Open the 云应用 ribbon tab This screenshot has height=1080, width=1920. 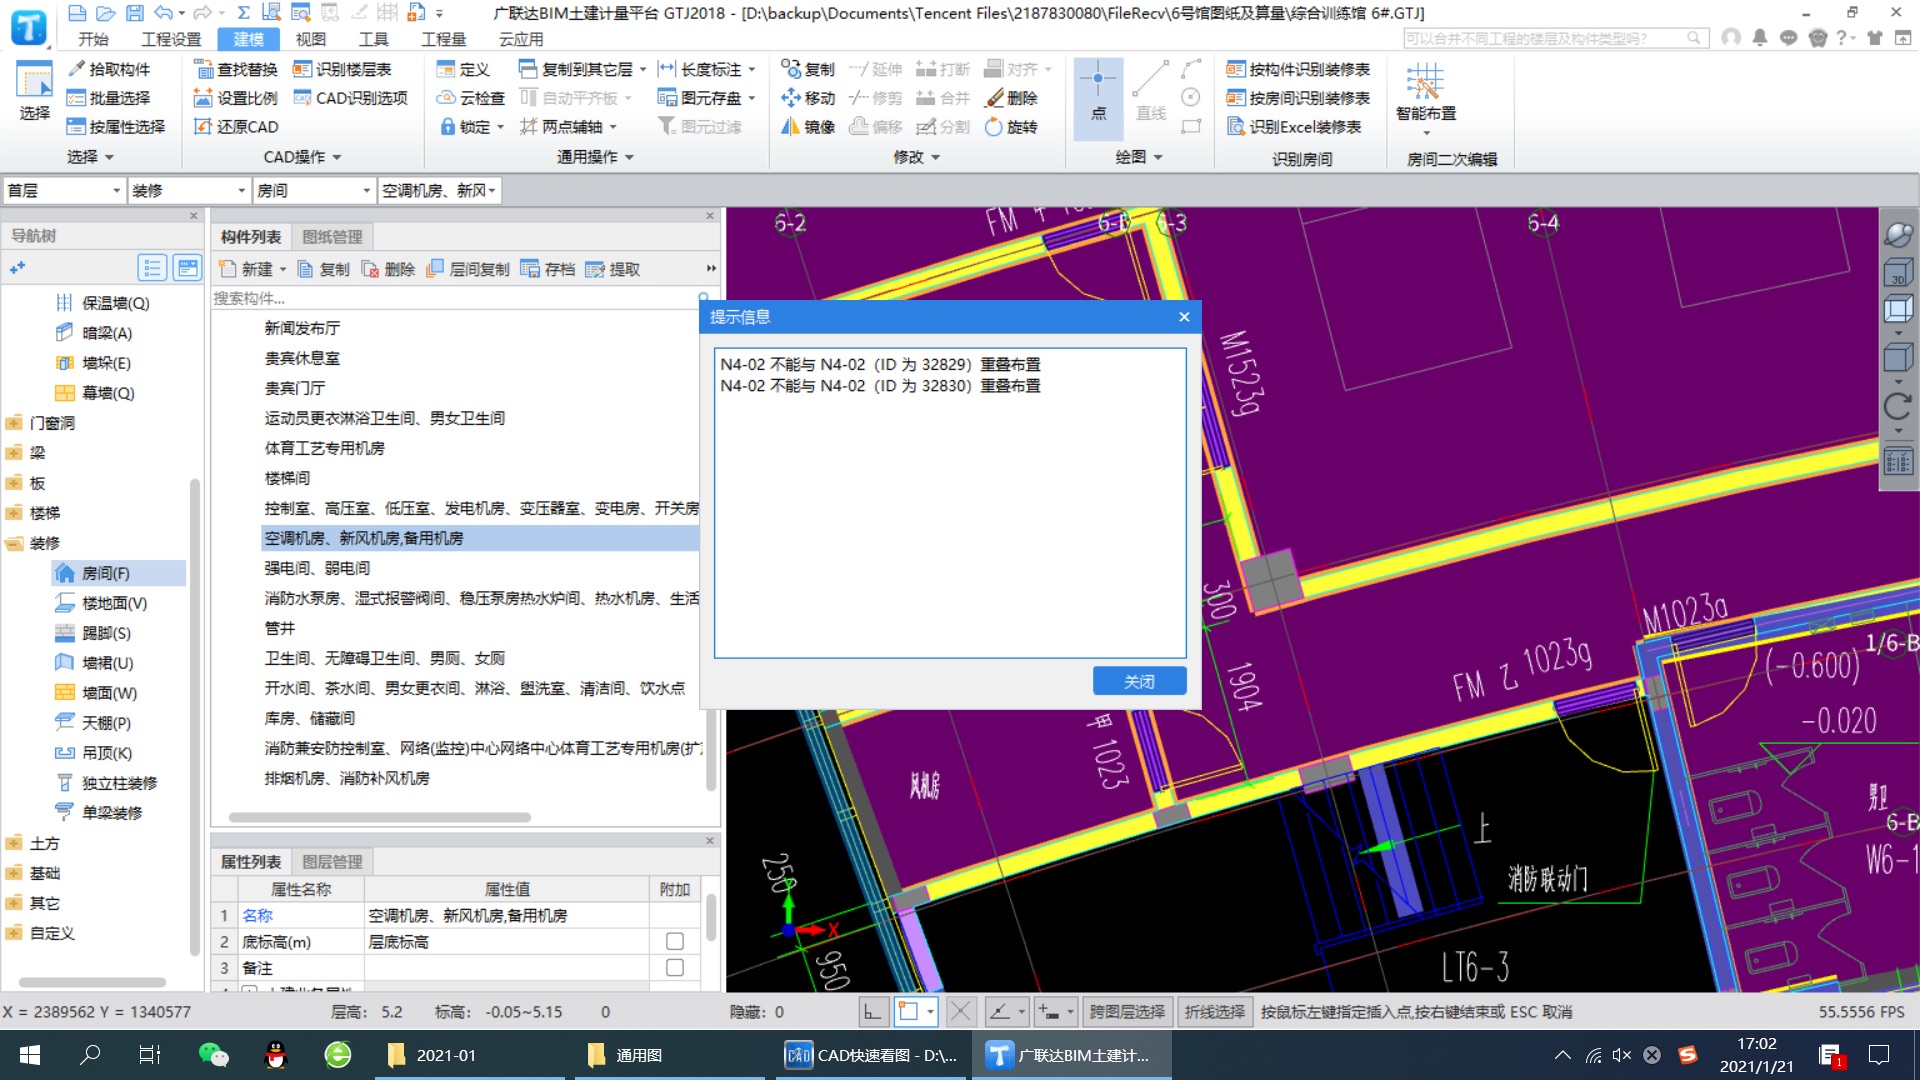coord(521,39)
